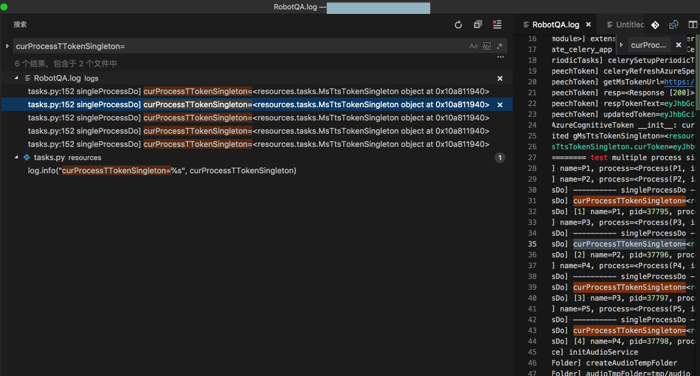This screenshot has height=376, width=700.
Task: Clear search results icon
Action: click(497, 25)
